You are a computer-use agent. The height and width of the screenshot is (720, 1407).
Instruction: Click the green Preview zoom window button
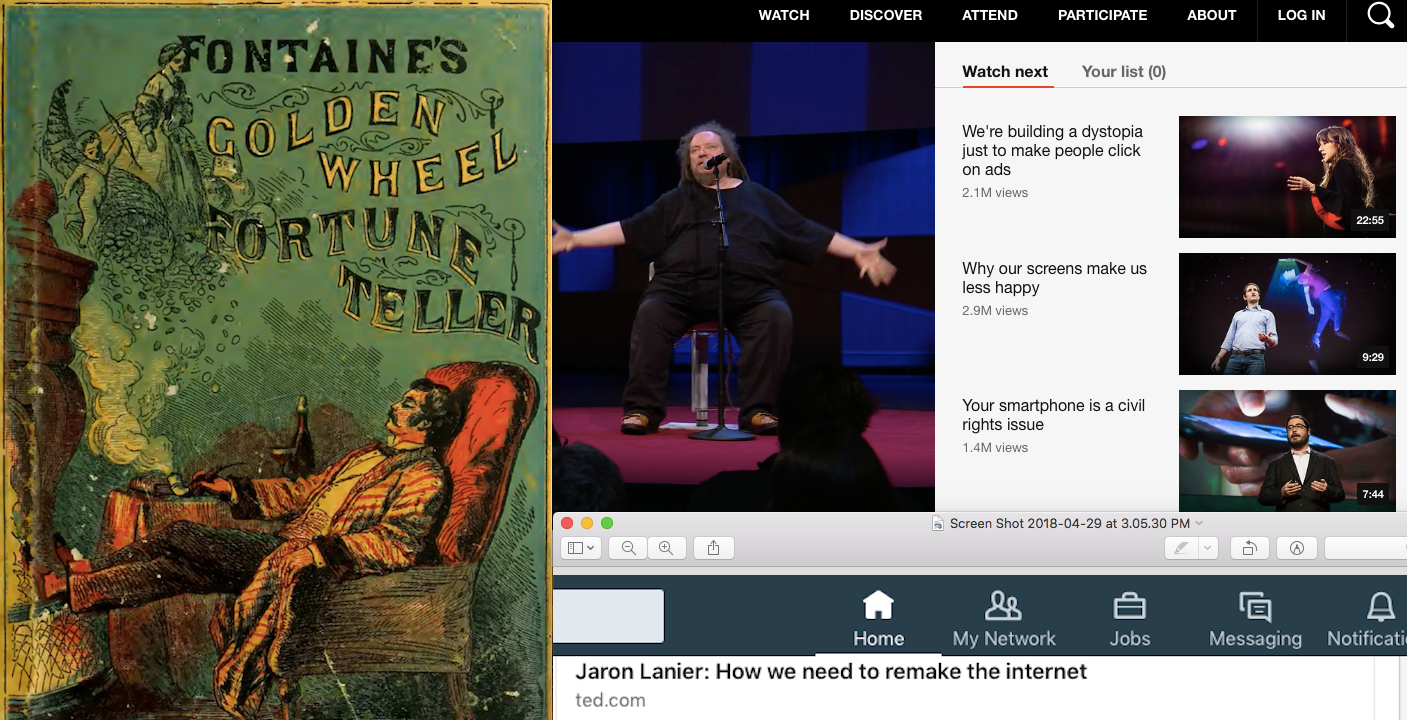(606, 523)
